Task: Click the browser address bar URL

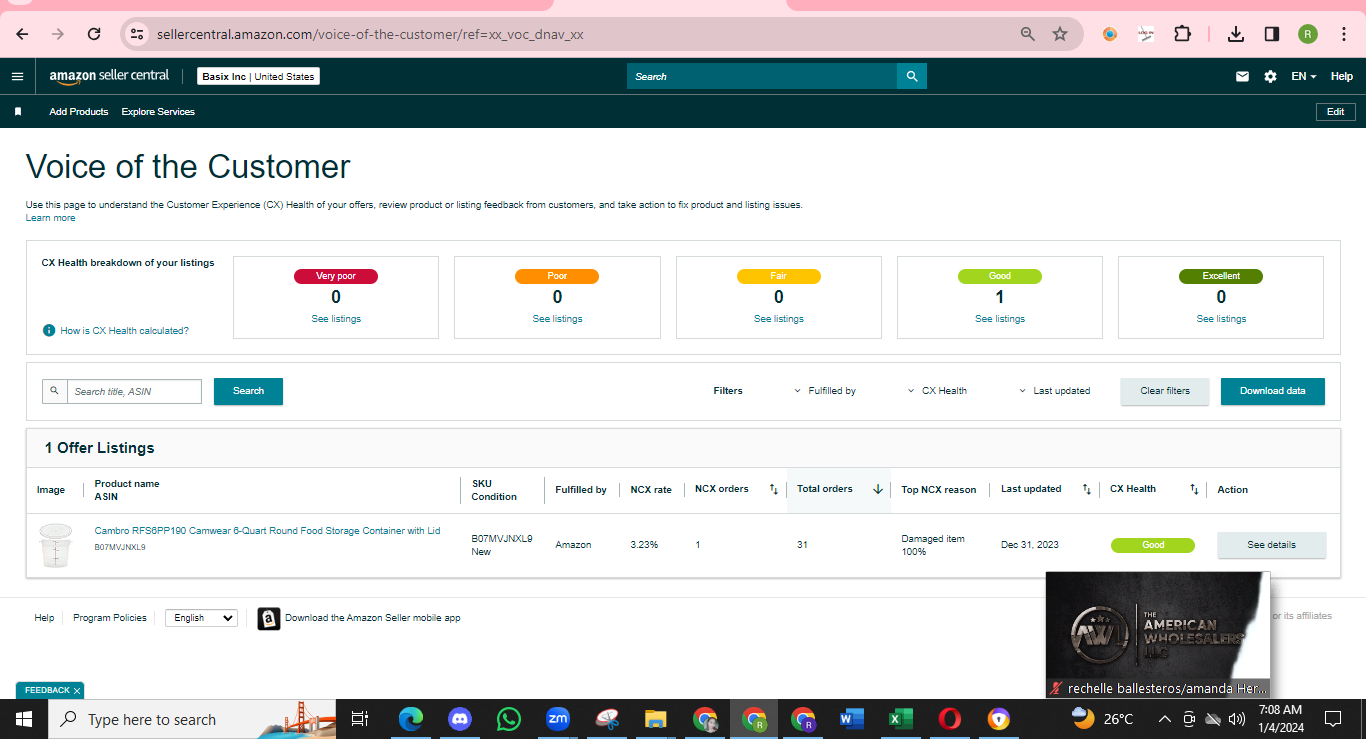Action: pos(370,34)
